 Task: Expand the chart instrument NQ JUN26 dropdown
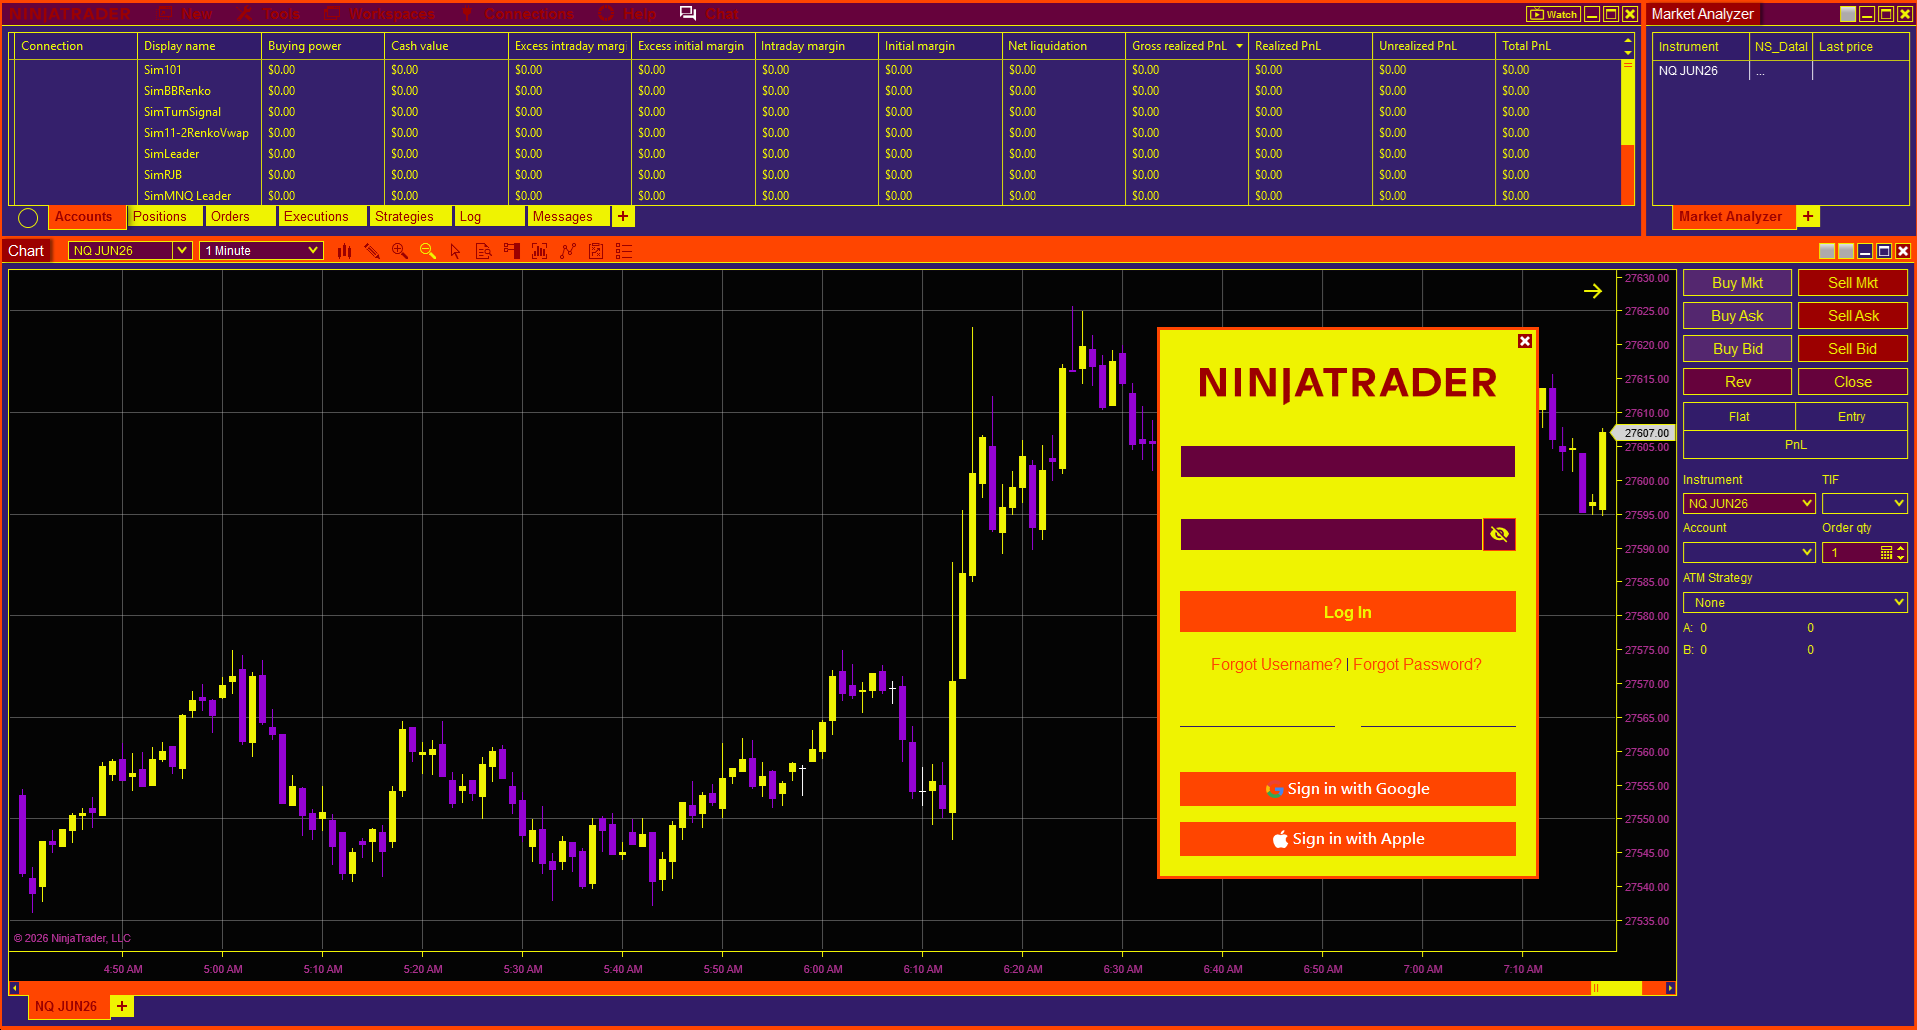(x=182, y=250)
